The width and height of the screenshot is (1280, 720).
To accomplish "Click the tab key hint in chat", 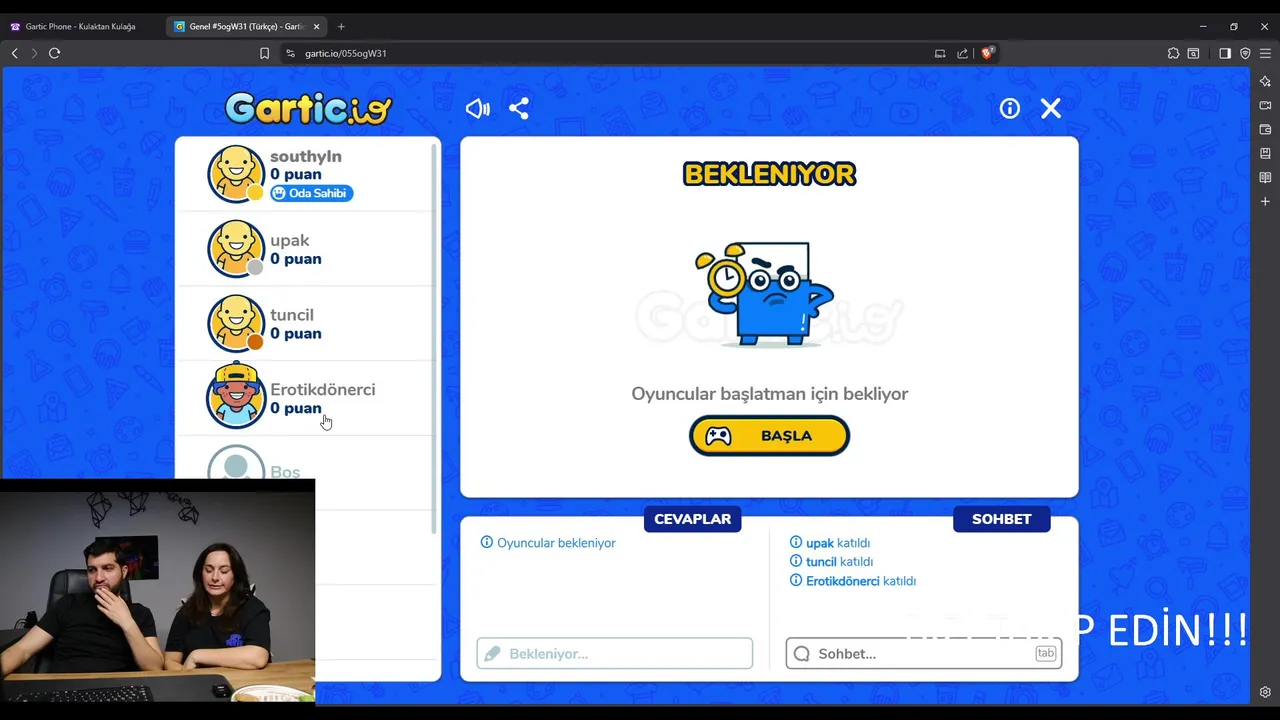I will coord(1046,653).
